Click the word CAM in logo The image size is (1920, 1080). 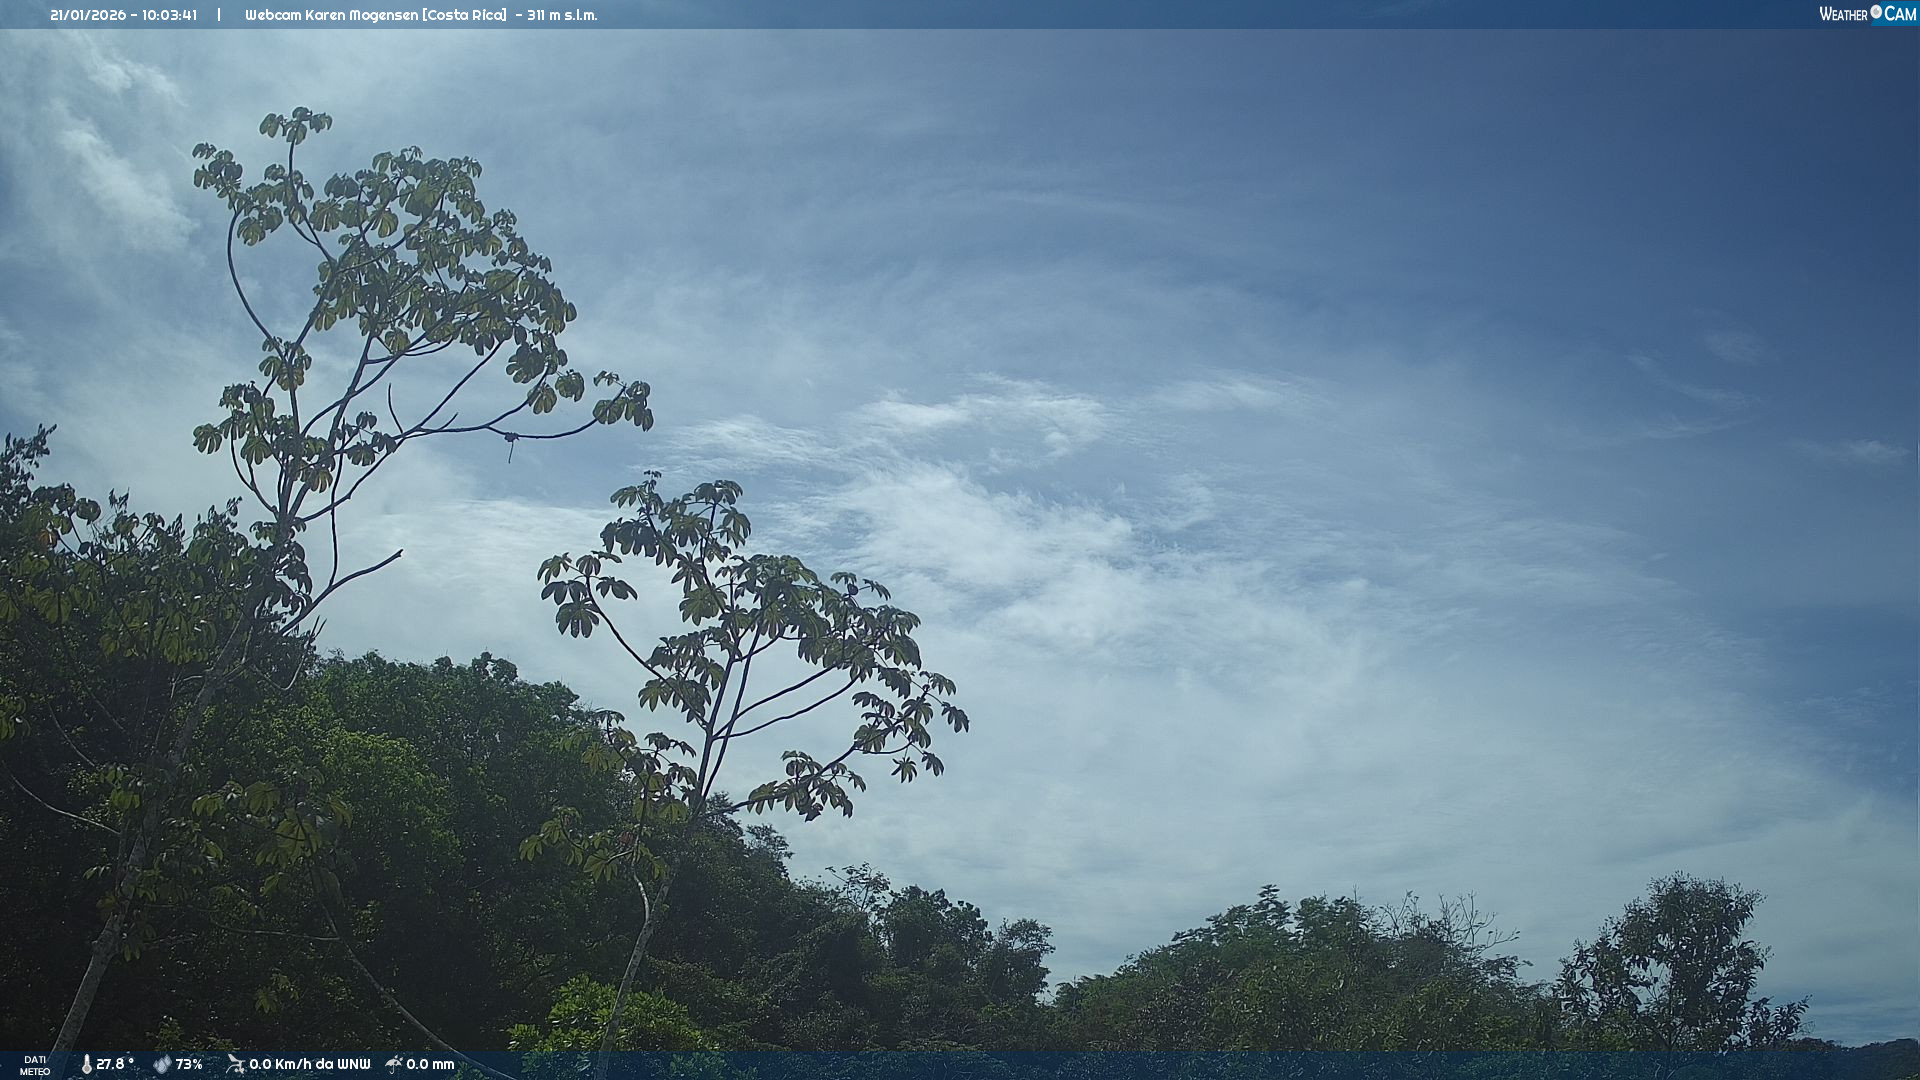(1900, 14)
